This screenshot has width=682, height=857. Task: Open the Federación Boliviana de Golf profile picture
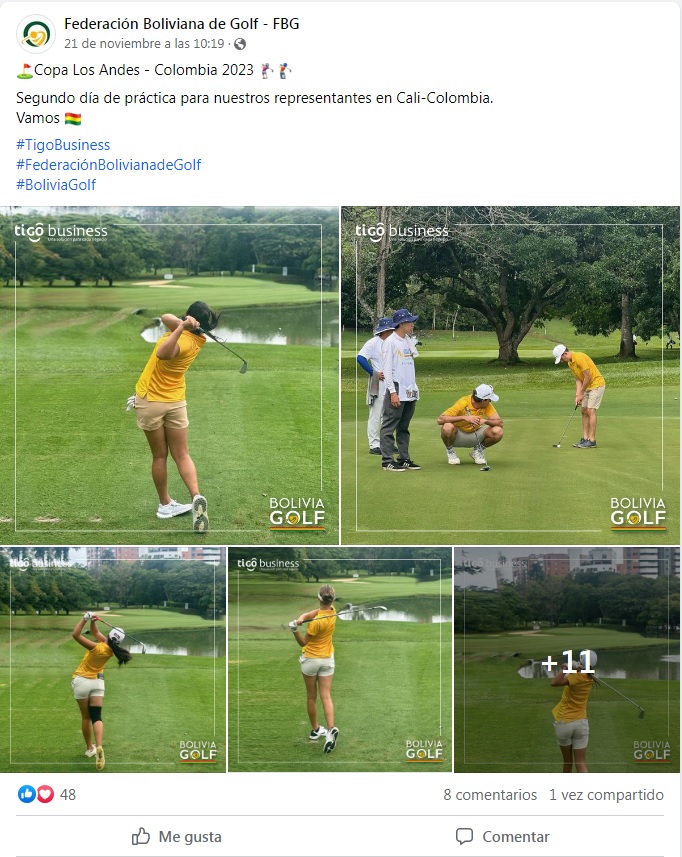36,34
